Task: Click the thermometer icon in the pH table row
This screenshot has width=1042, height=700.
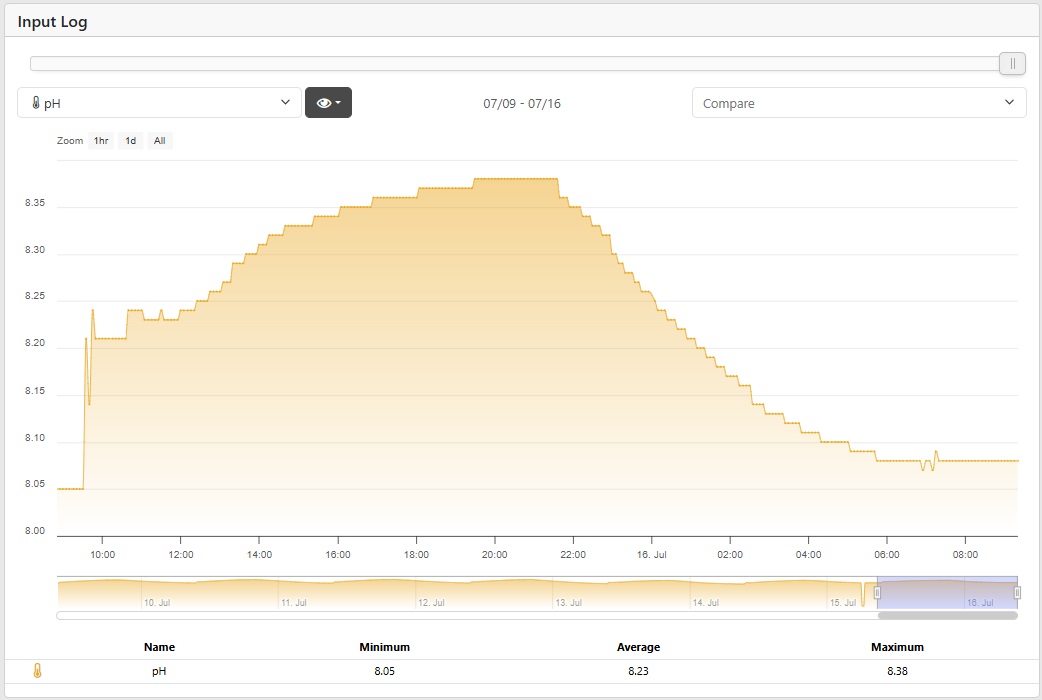Action: (x=38, y=672)
